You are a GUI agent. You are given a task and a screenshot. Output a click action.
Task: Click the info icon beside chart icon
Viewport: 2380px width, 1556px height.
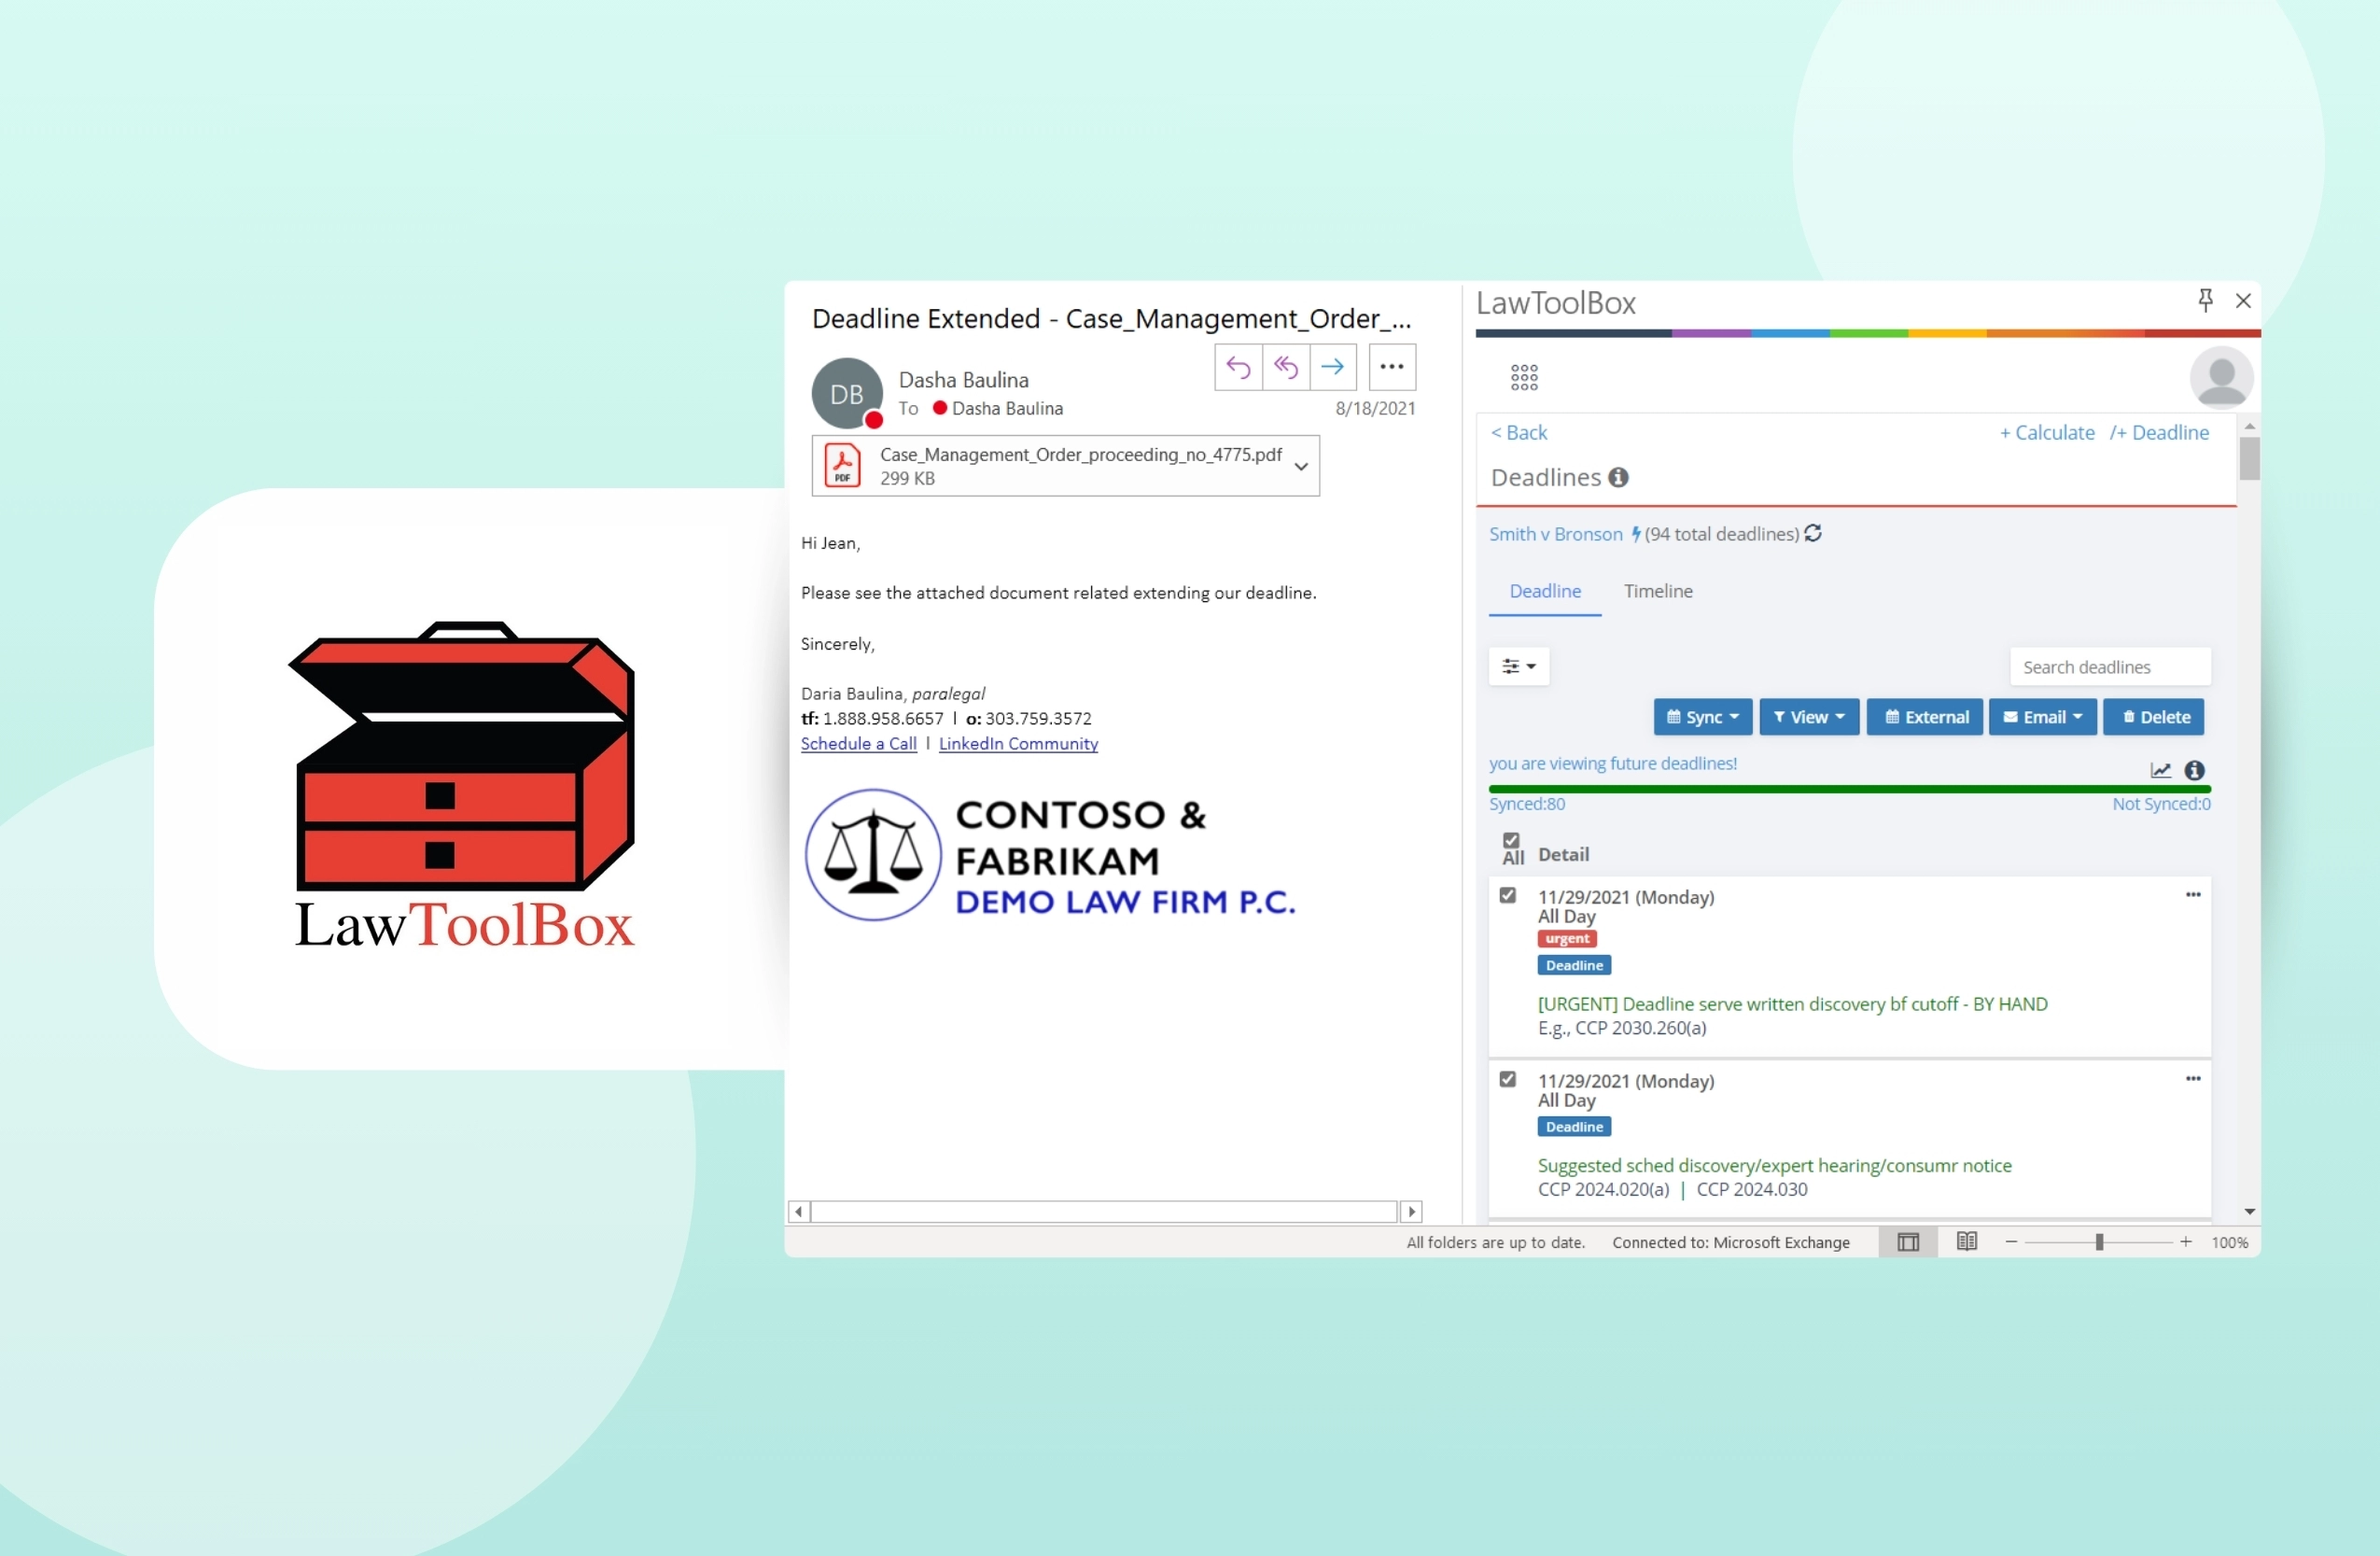click(x=2194, y=770)
